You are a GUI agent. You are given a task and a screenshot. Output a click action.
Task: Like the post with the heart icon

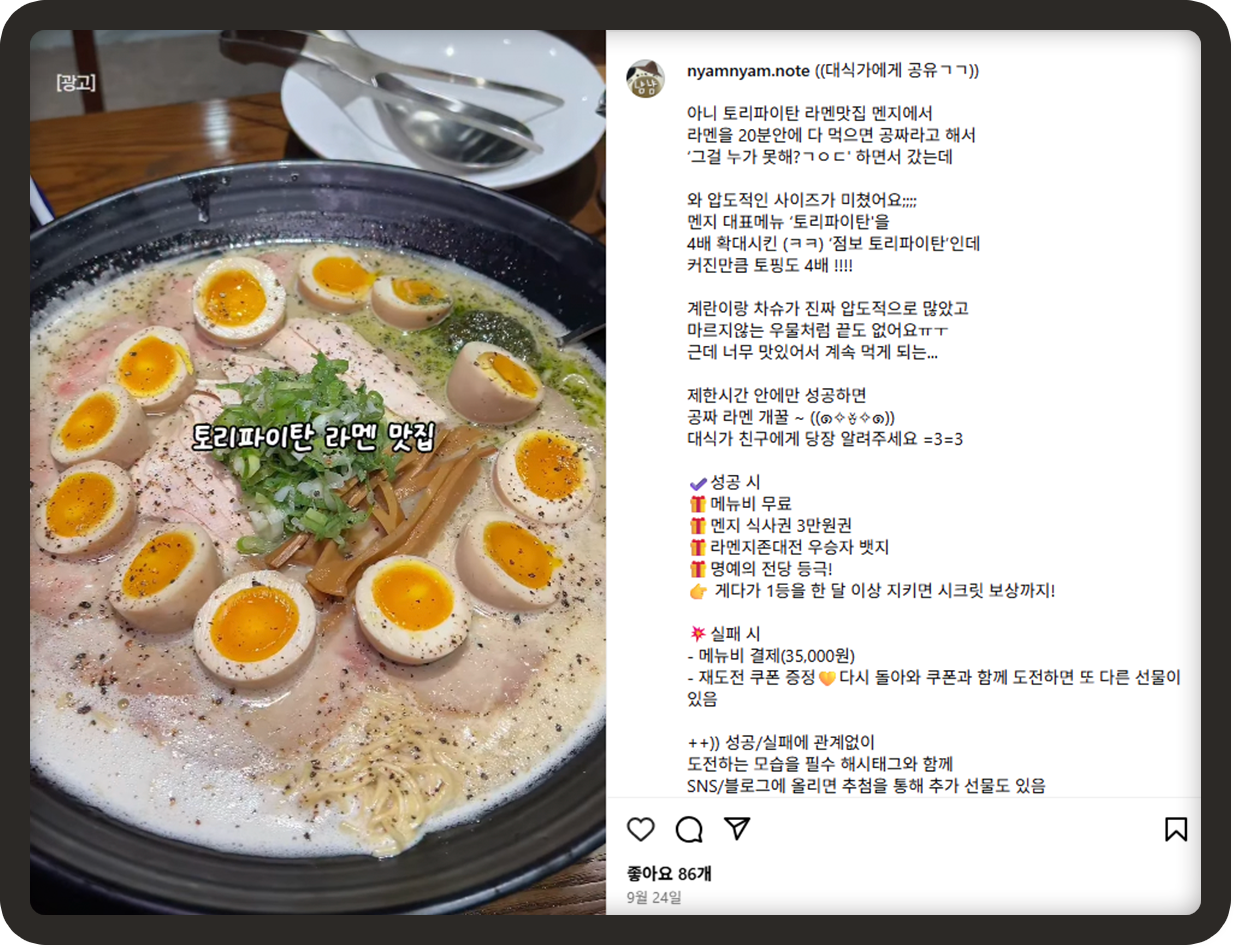pos(641,829)
